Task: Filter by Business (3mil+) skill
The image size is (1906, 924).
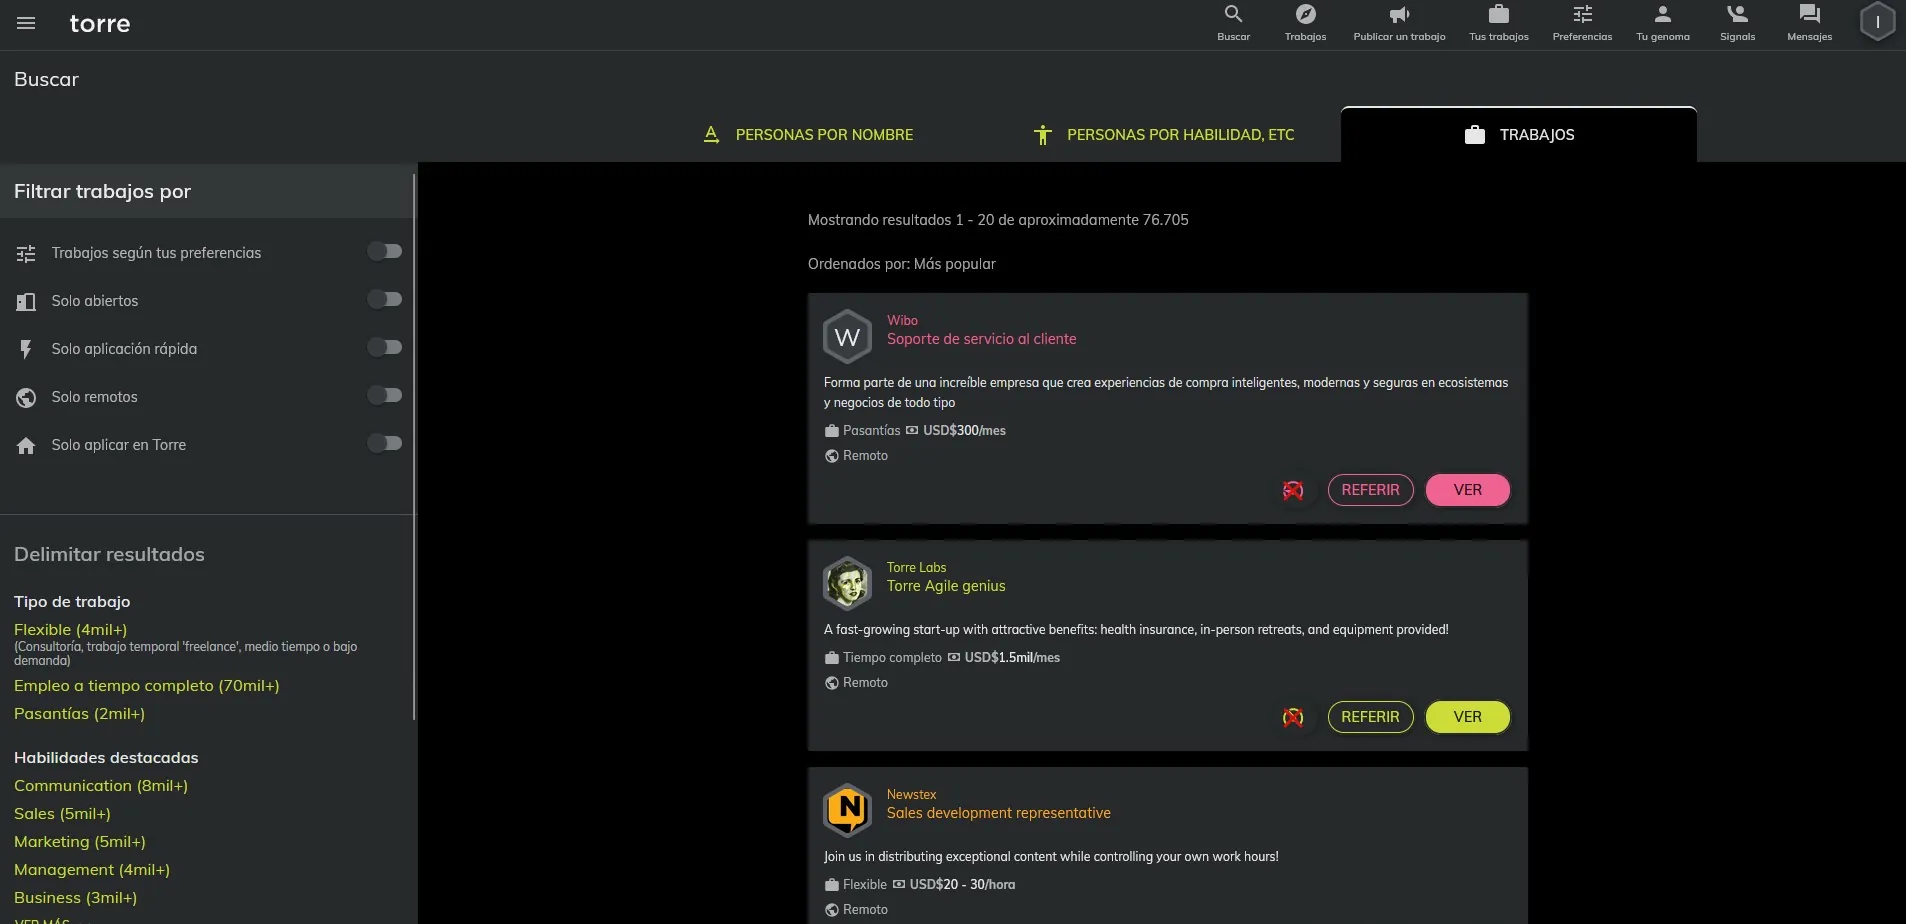Action: (x=76, y=898)
